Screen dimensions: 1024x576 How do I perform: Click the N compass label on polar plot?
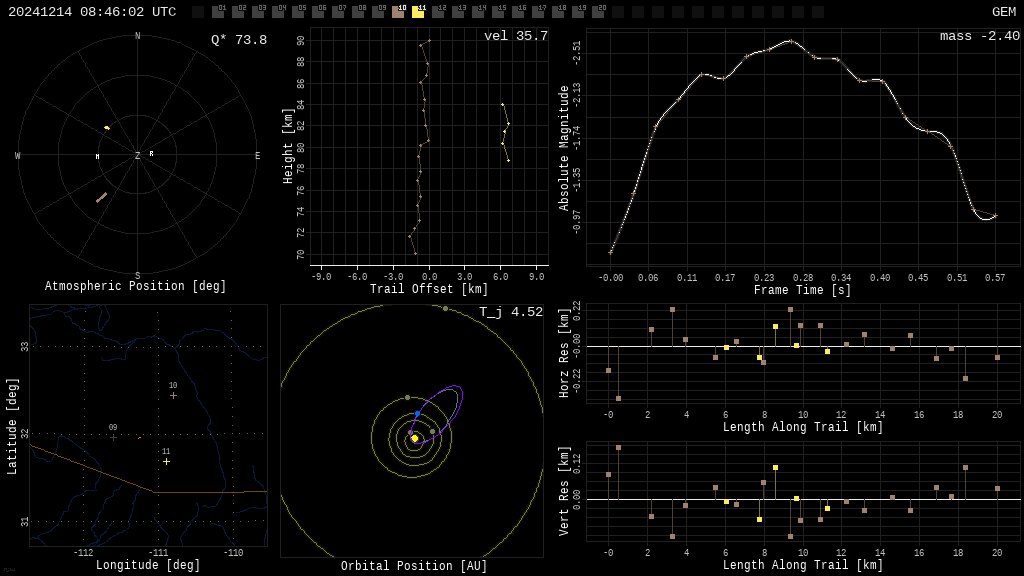[137, 36]
